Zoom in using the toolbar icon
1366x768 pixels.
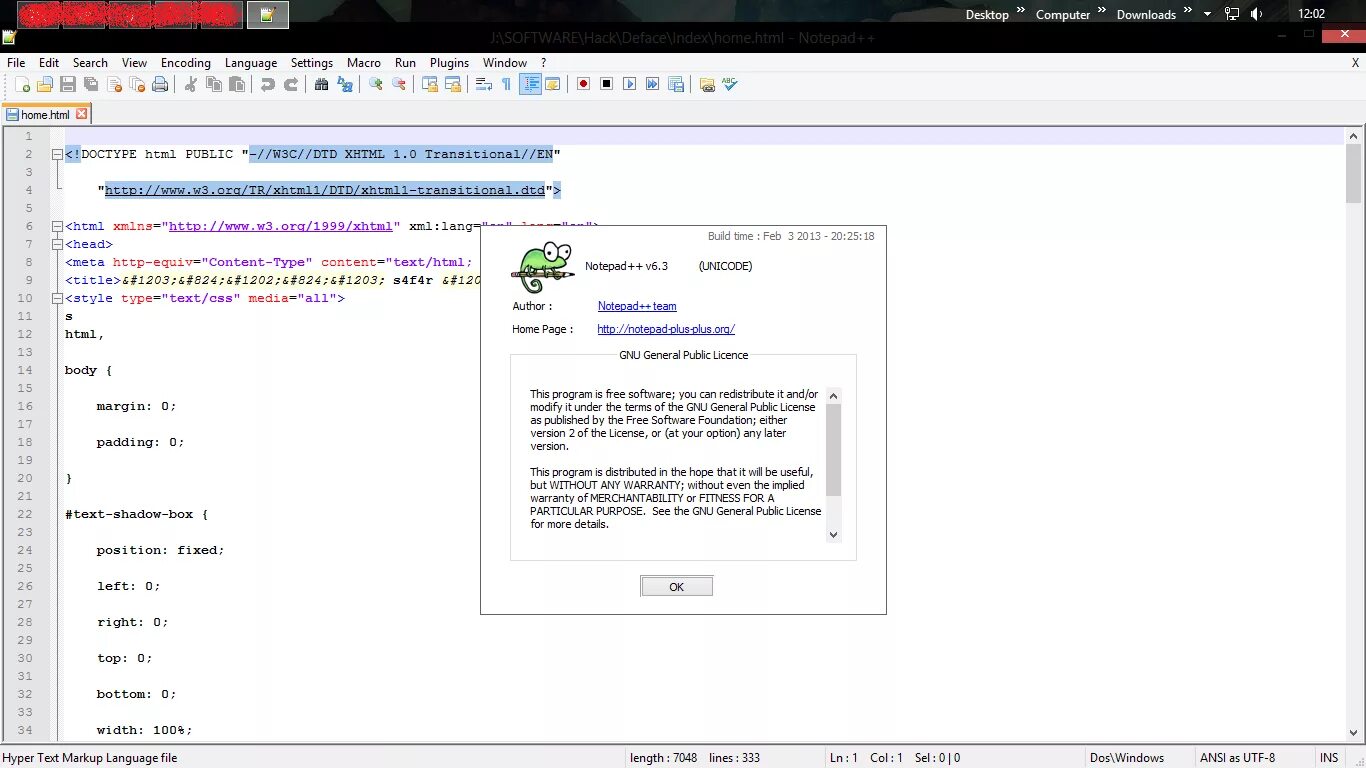376,84
